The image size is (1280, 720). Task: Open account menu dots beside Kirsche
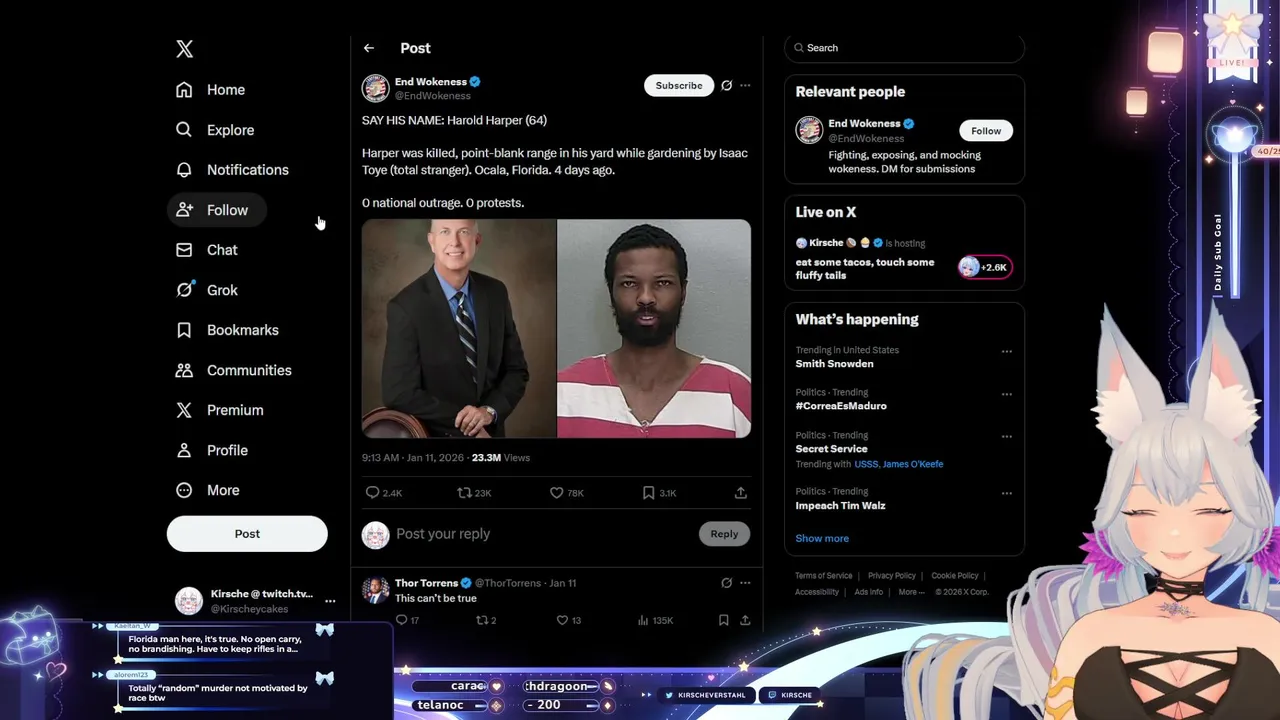click(330, 601)
